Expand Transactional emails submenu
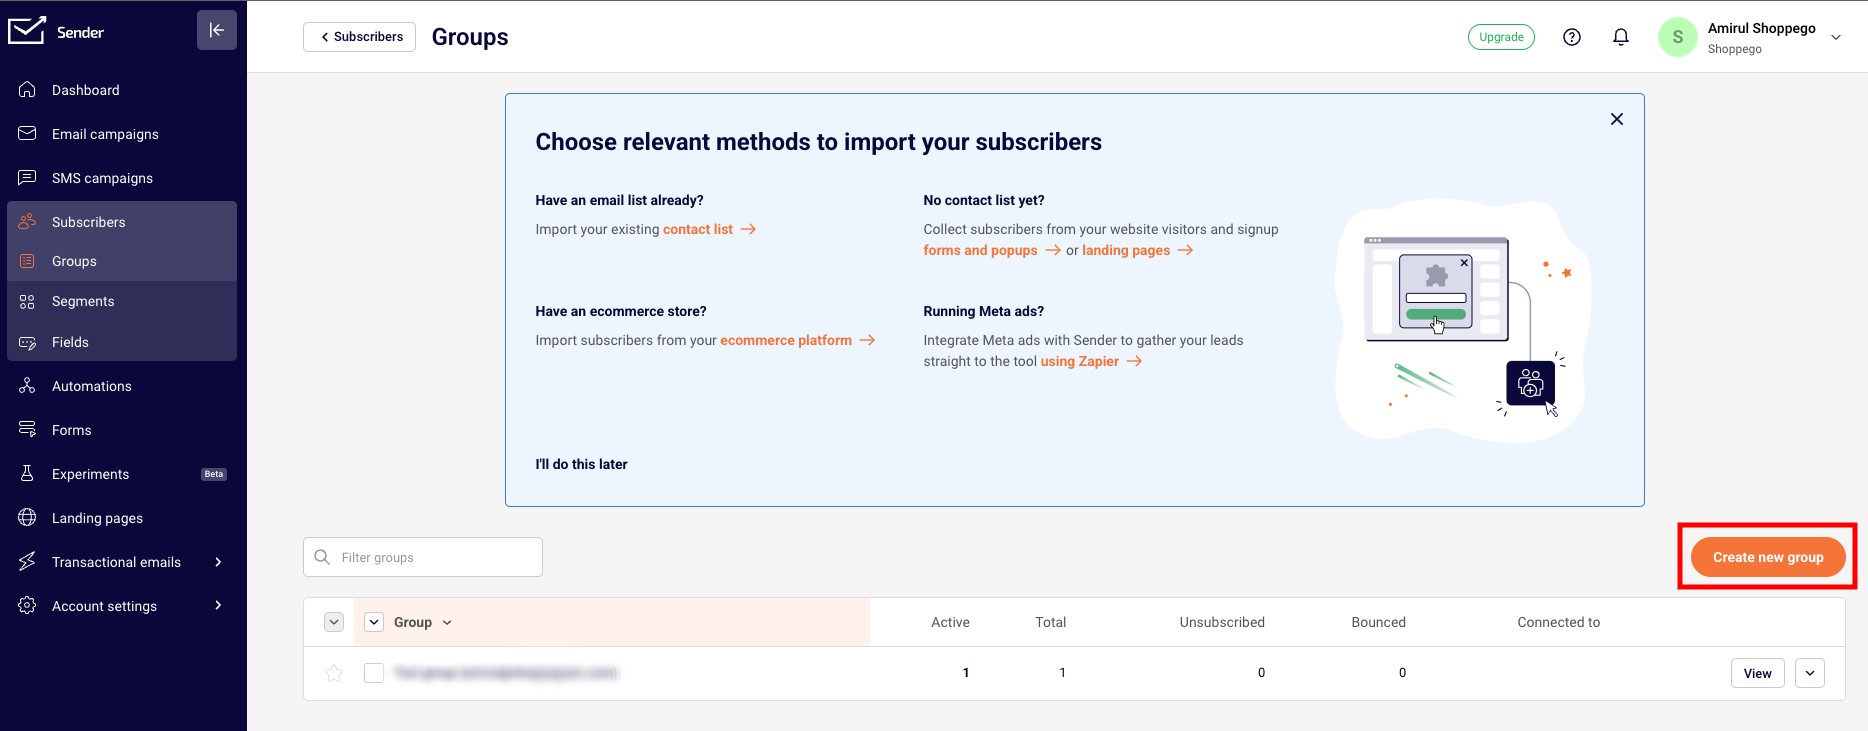Screen dimensions: 1868x731 coord(218,562)
